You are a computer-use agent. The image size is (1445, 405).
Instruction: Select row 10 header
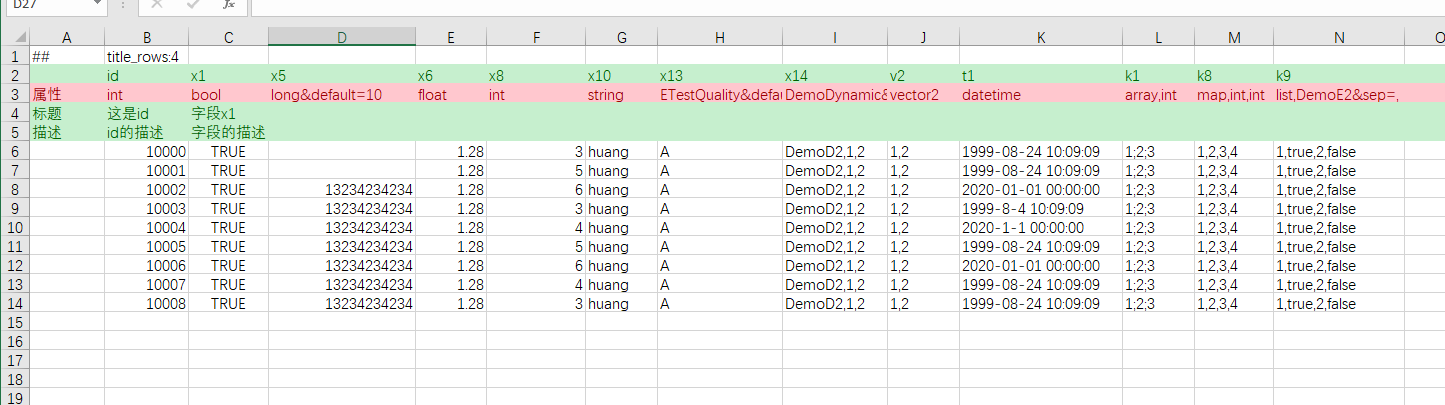[15, 227]
